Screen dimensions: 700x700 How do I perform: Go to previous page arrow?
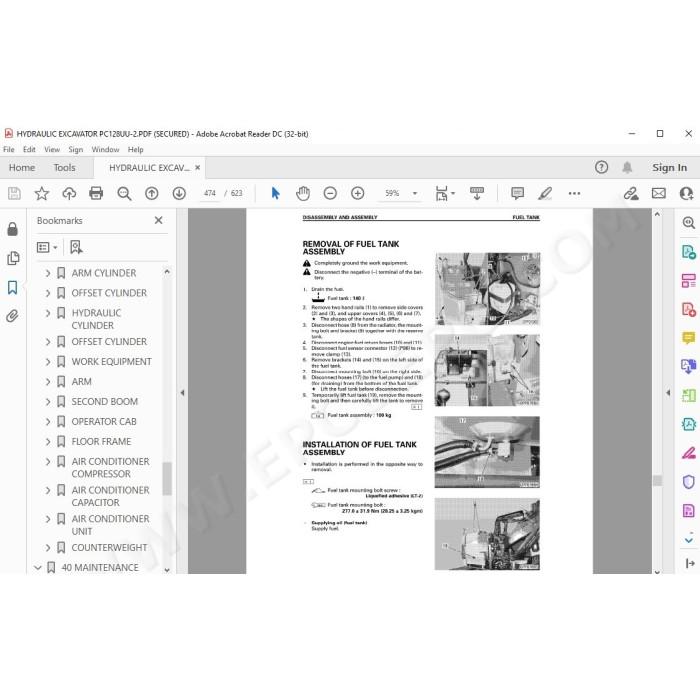[x=152, y=193]
